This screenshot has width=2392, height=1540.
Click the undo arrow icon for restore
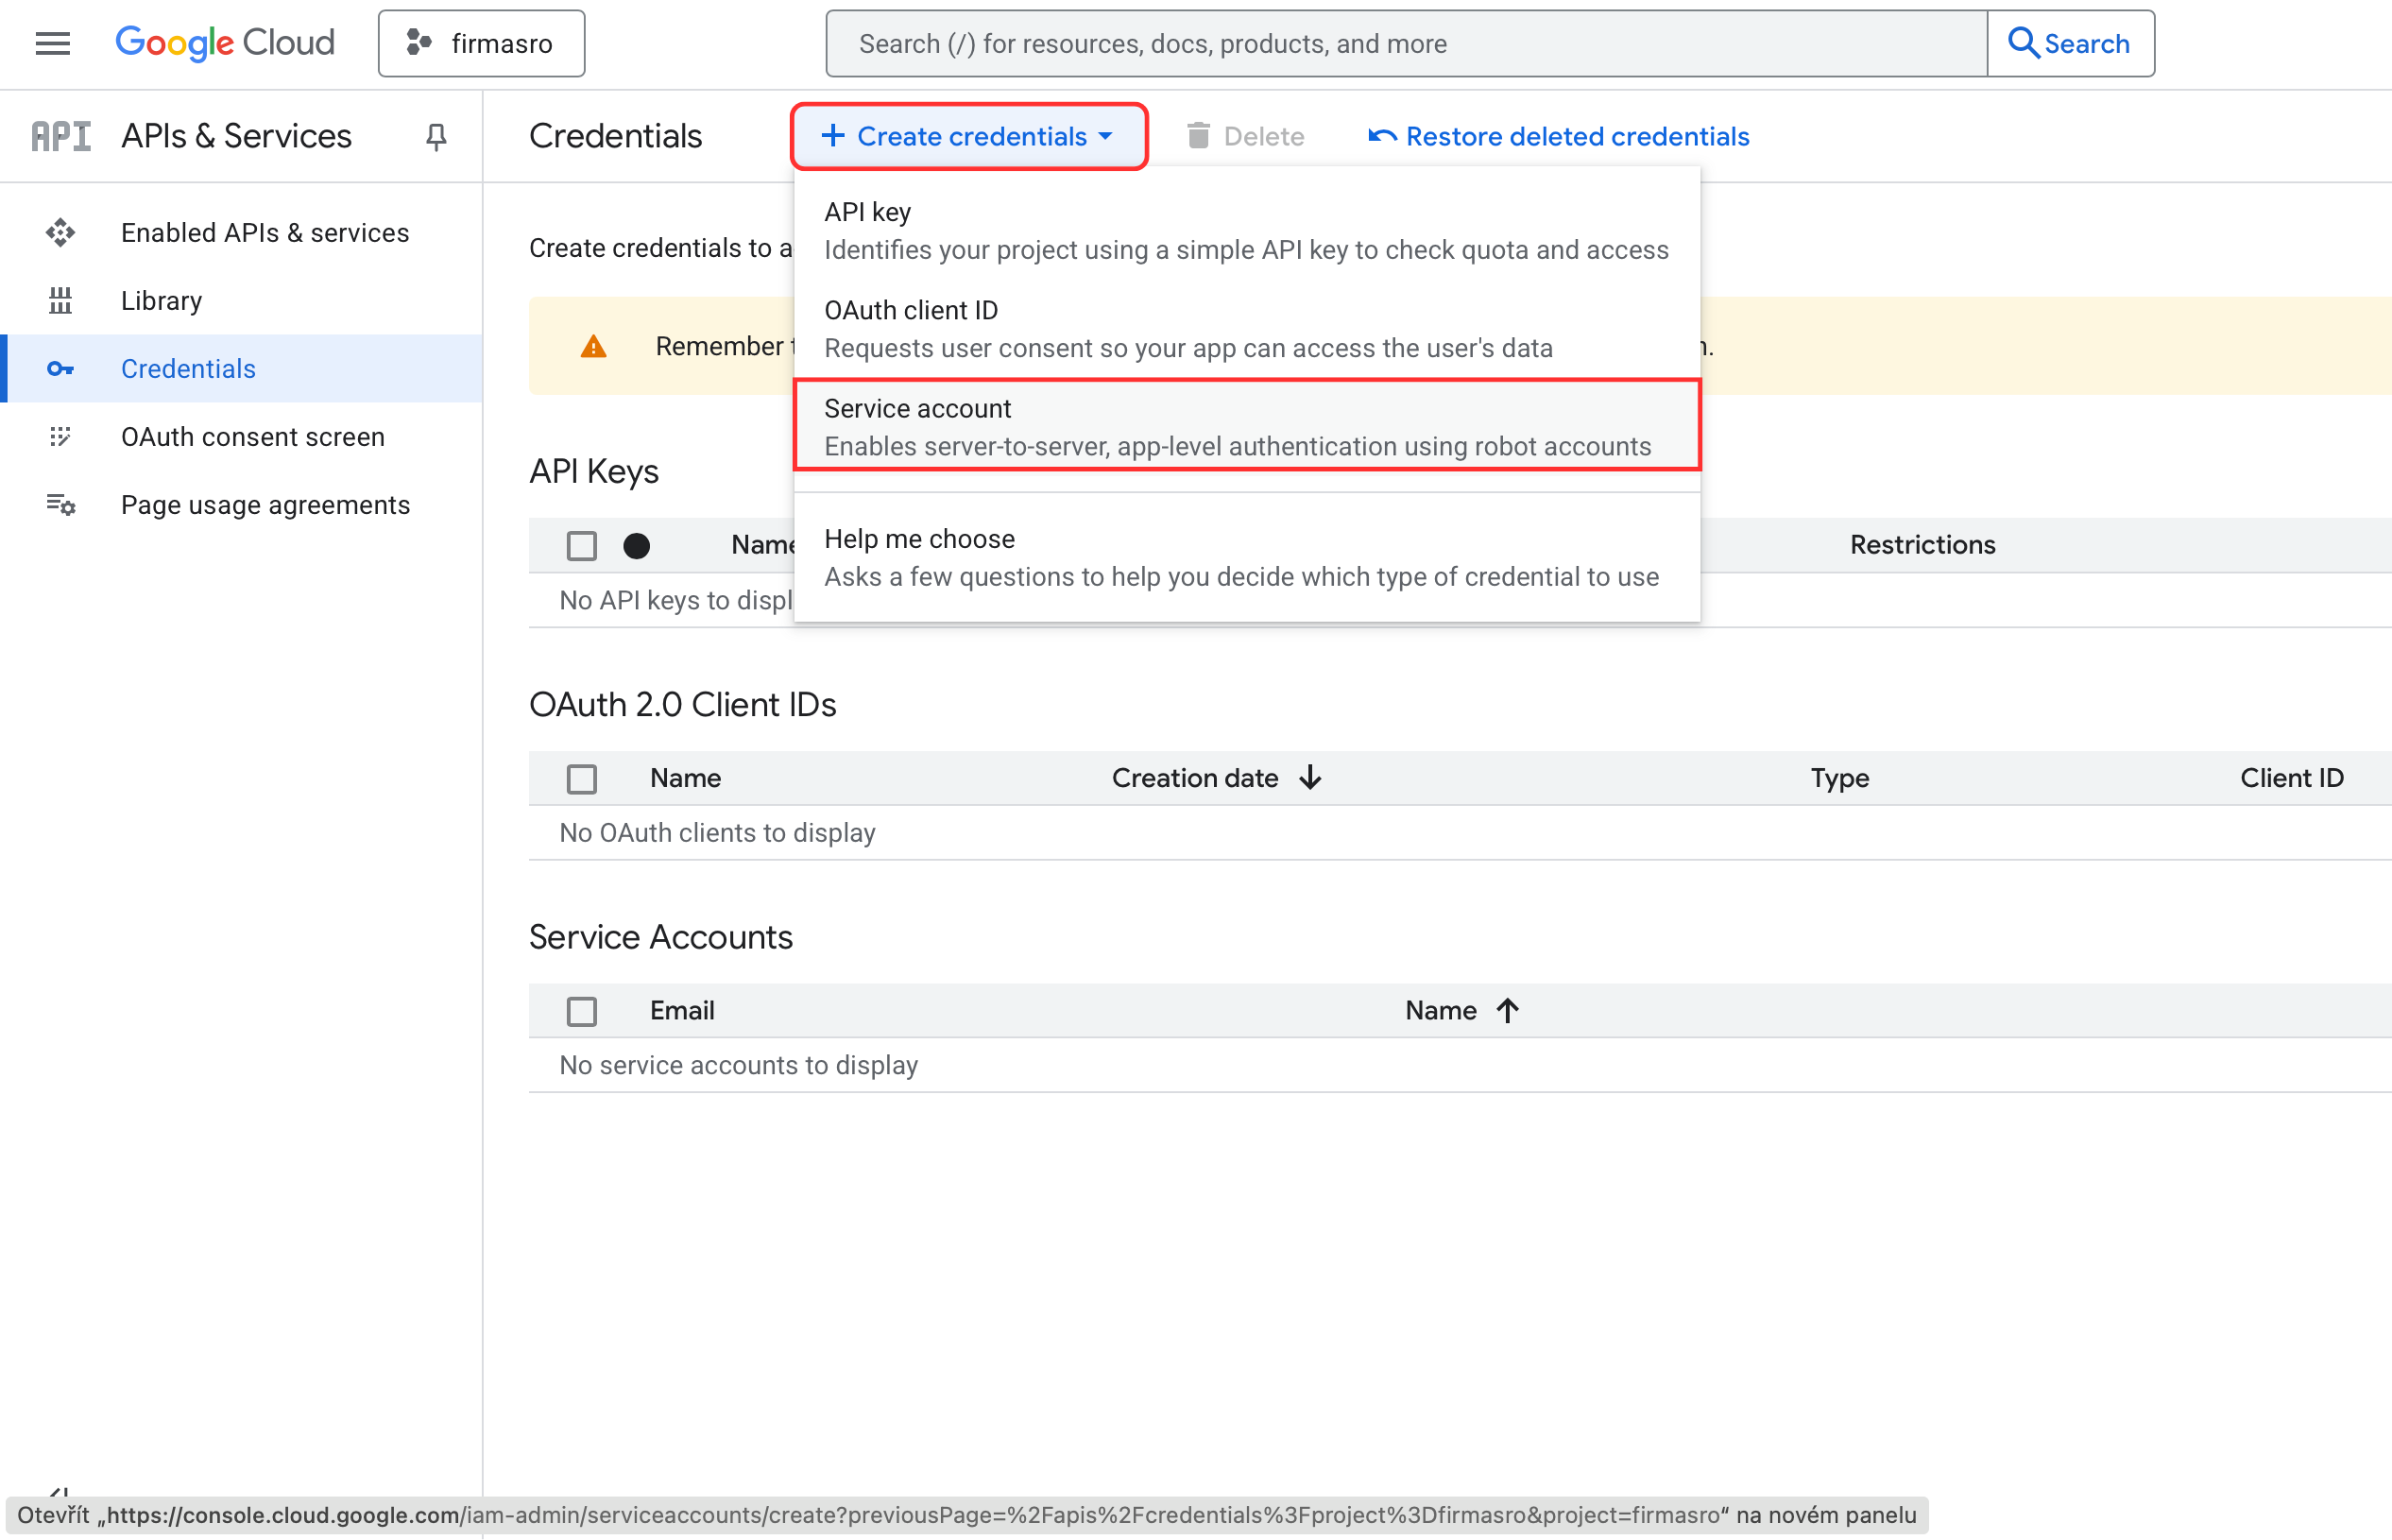pos(1382,136)
